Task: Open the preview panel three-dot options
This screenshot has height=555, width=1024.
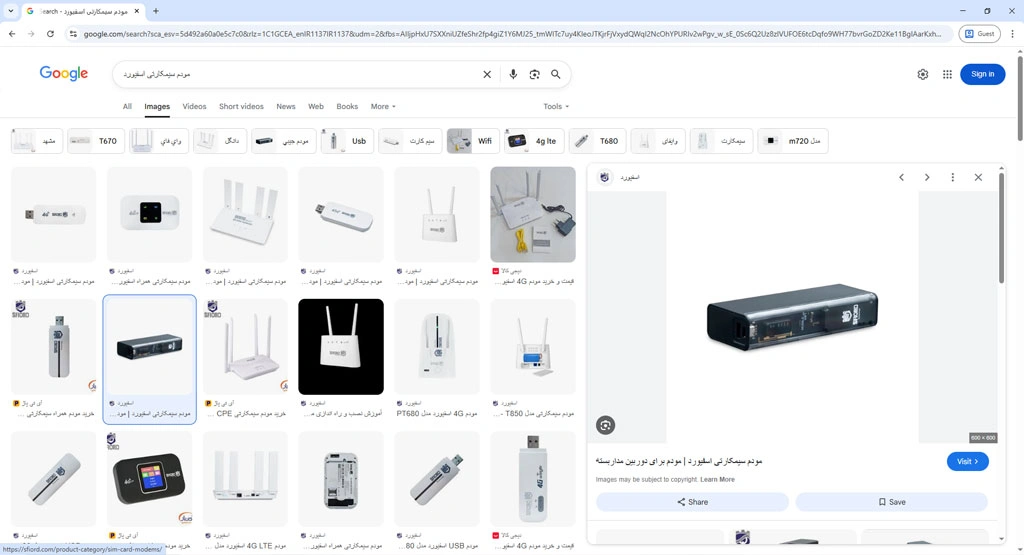Action: click(952, 177)
